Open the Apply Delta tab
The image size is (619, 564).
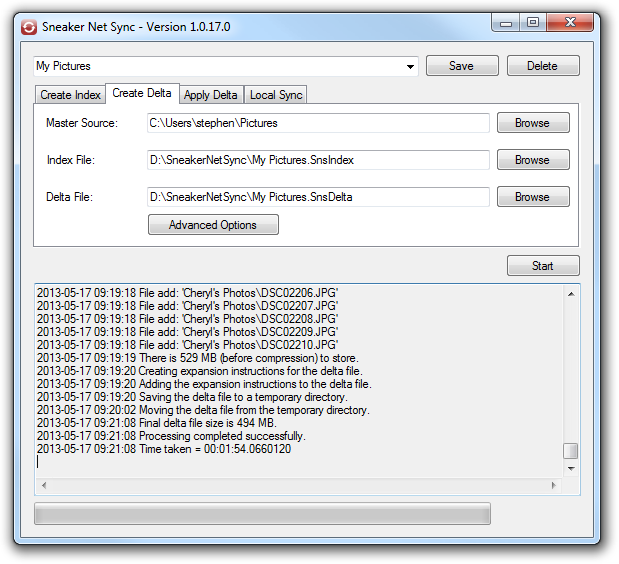click(211, 95)
